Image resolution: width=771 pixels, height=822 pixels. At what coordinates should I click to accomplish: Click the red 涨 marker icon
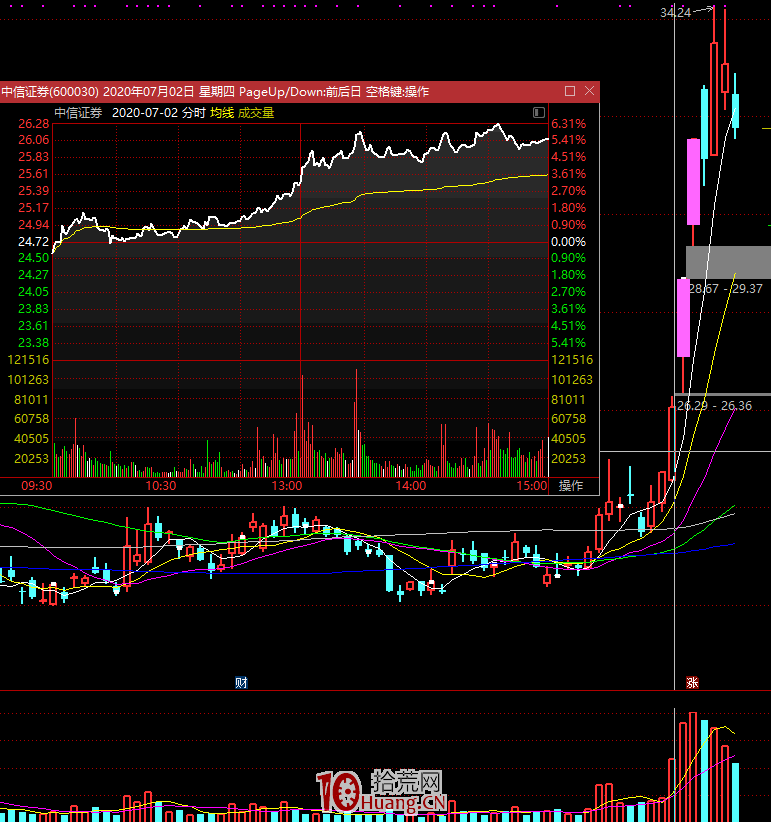pos(691,683)
